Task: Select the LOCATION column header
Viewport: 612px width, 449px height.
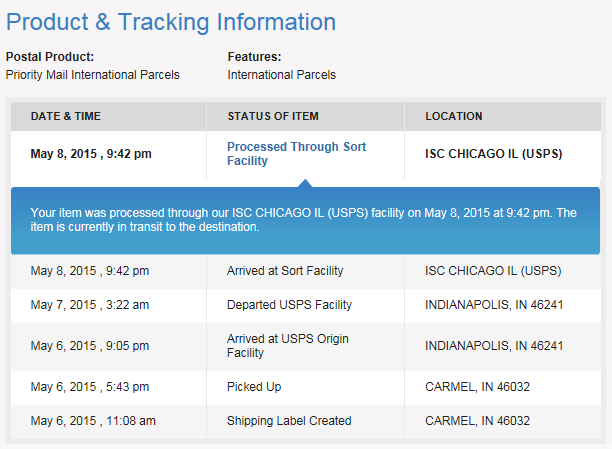Action: click(454, 116)
